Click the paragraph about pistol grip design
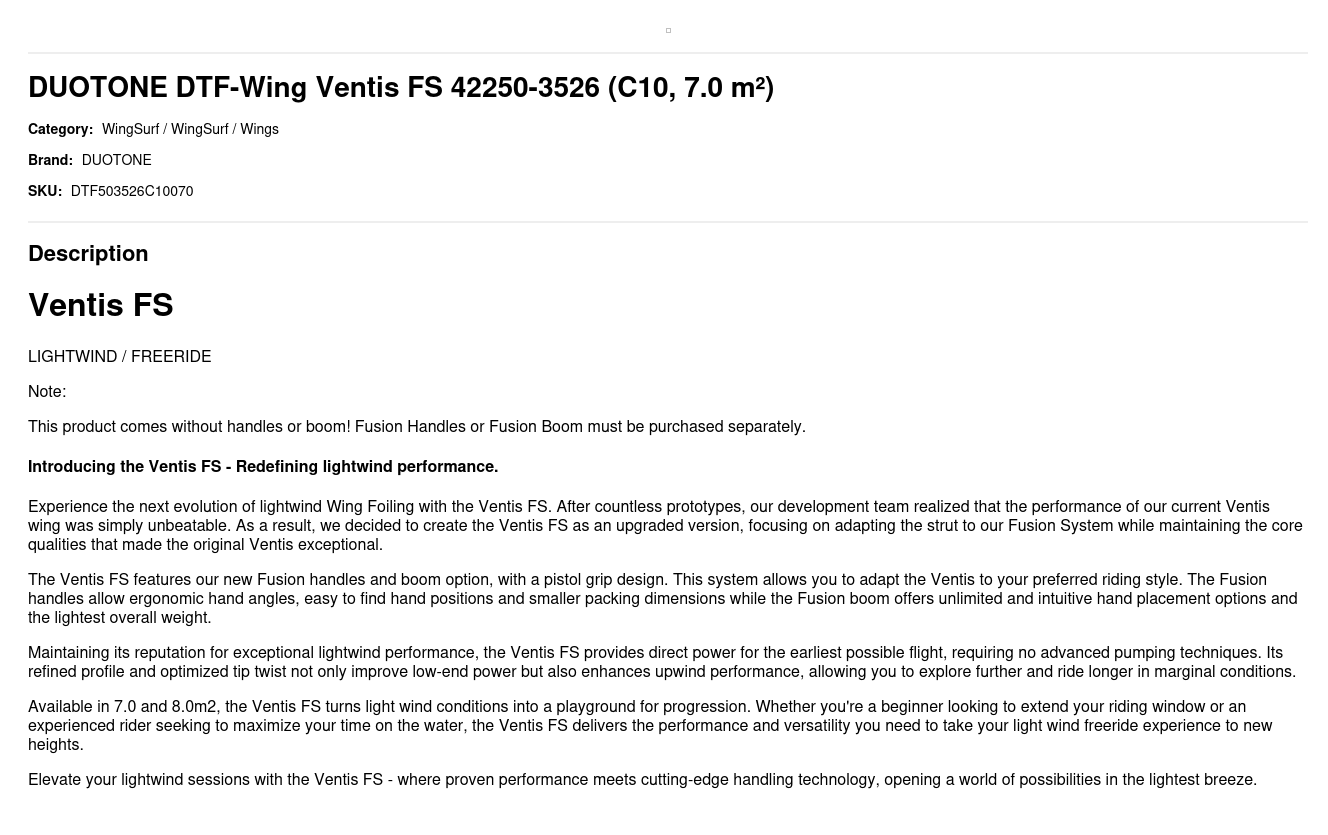The width and height of the screenshot is (1328, 835). tap(664, 599)
